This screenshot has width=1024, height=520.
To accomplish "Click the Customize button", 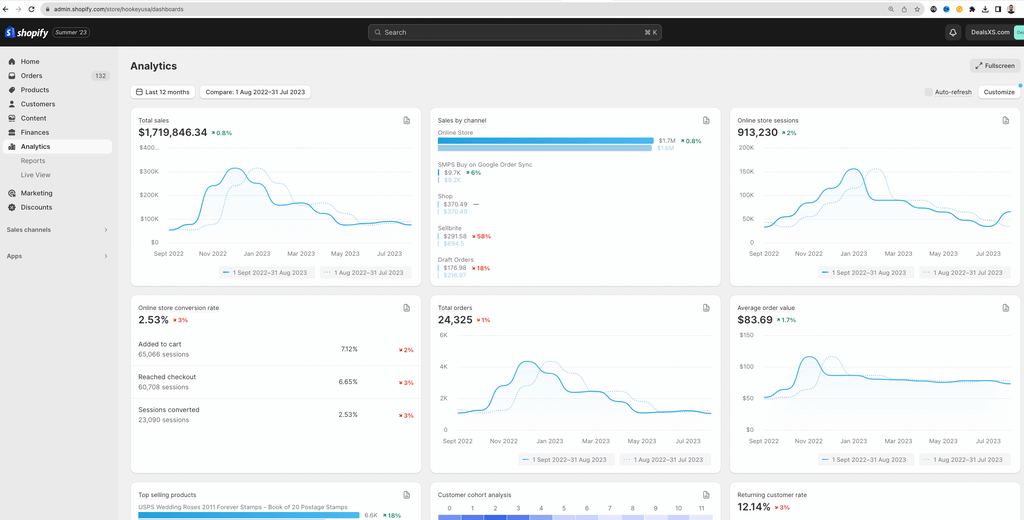I will coord(998,92).
